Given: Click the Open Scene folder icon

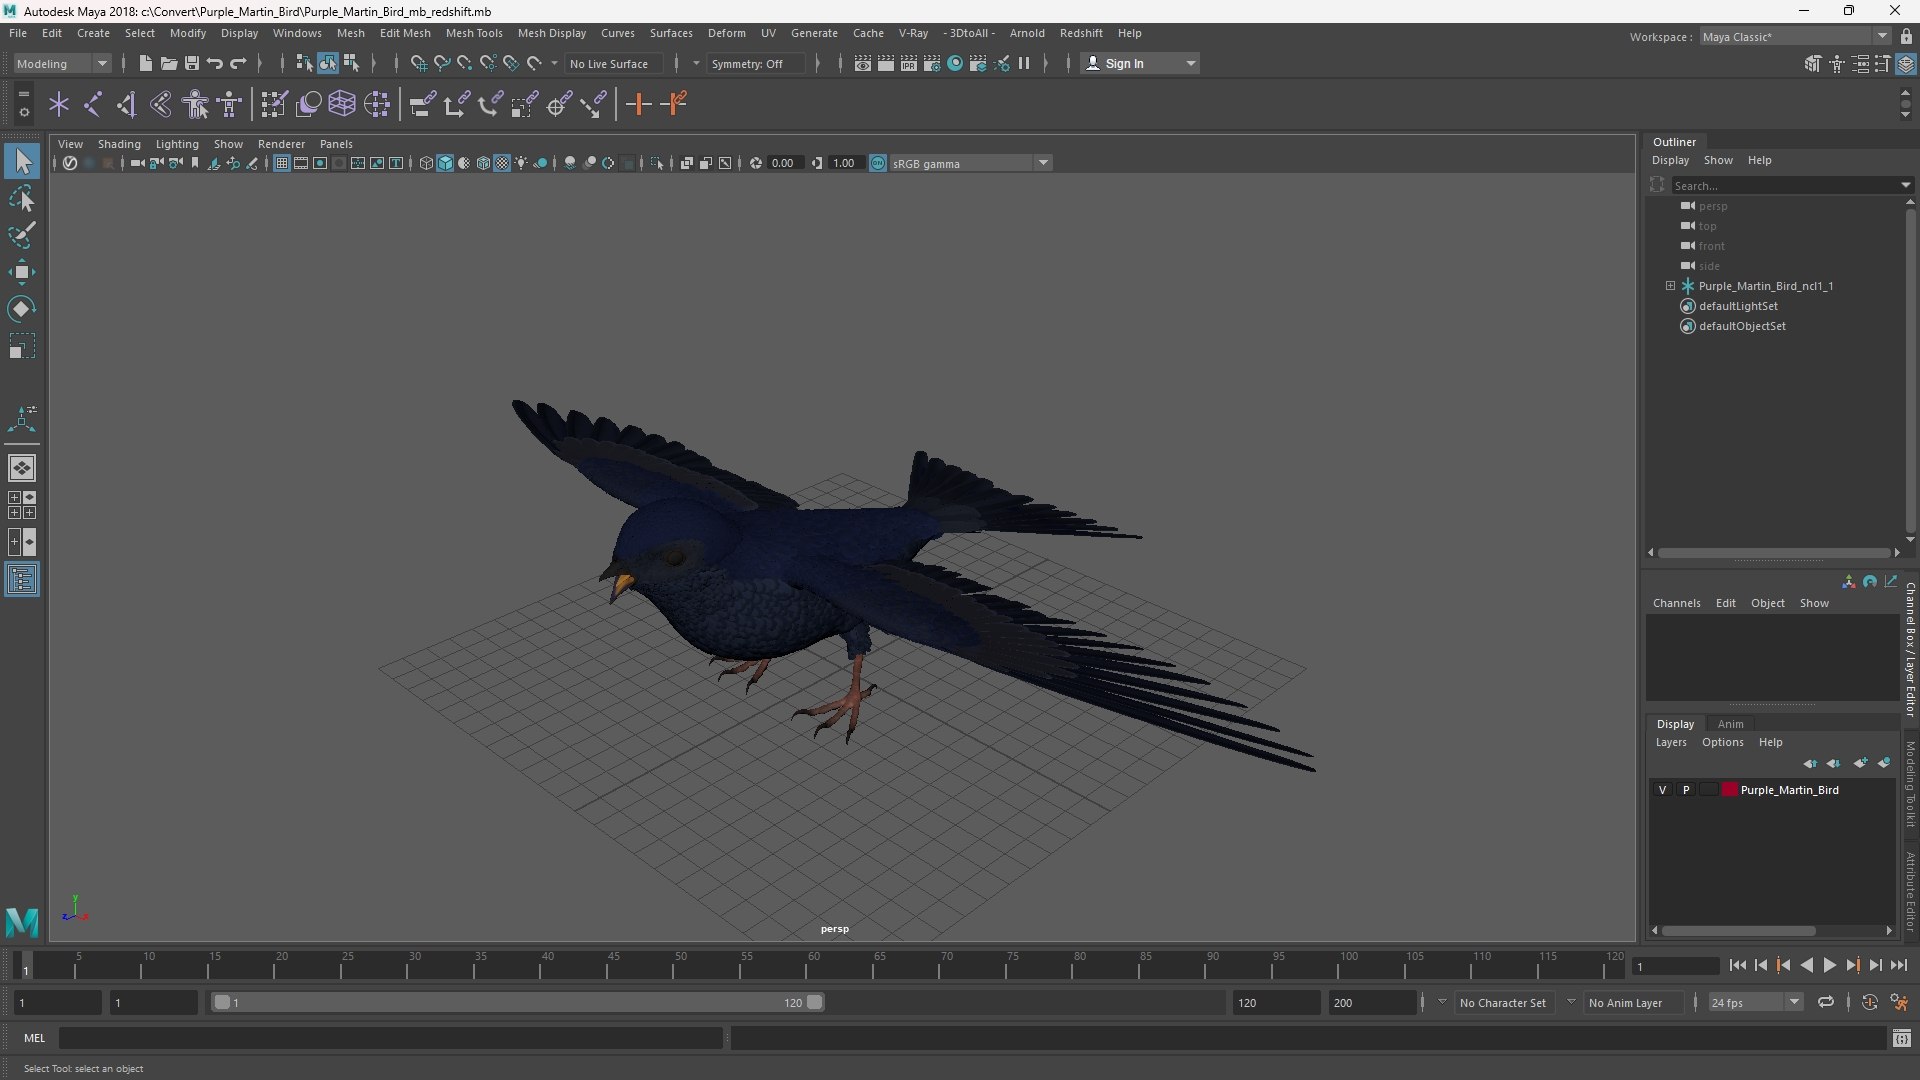Looking at the screenshot, I should click(x=168, y=63).
